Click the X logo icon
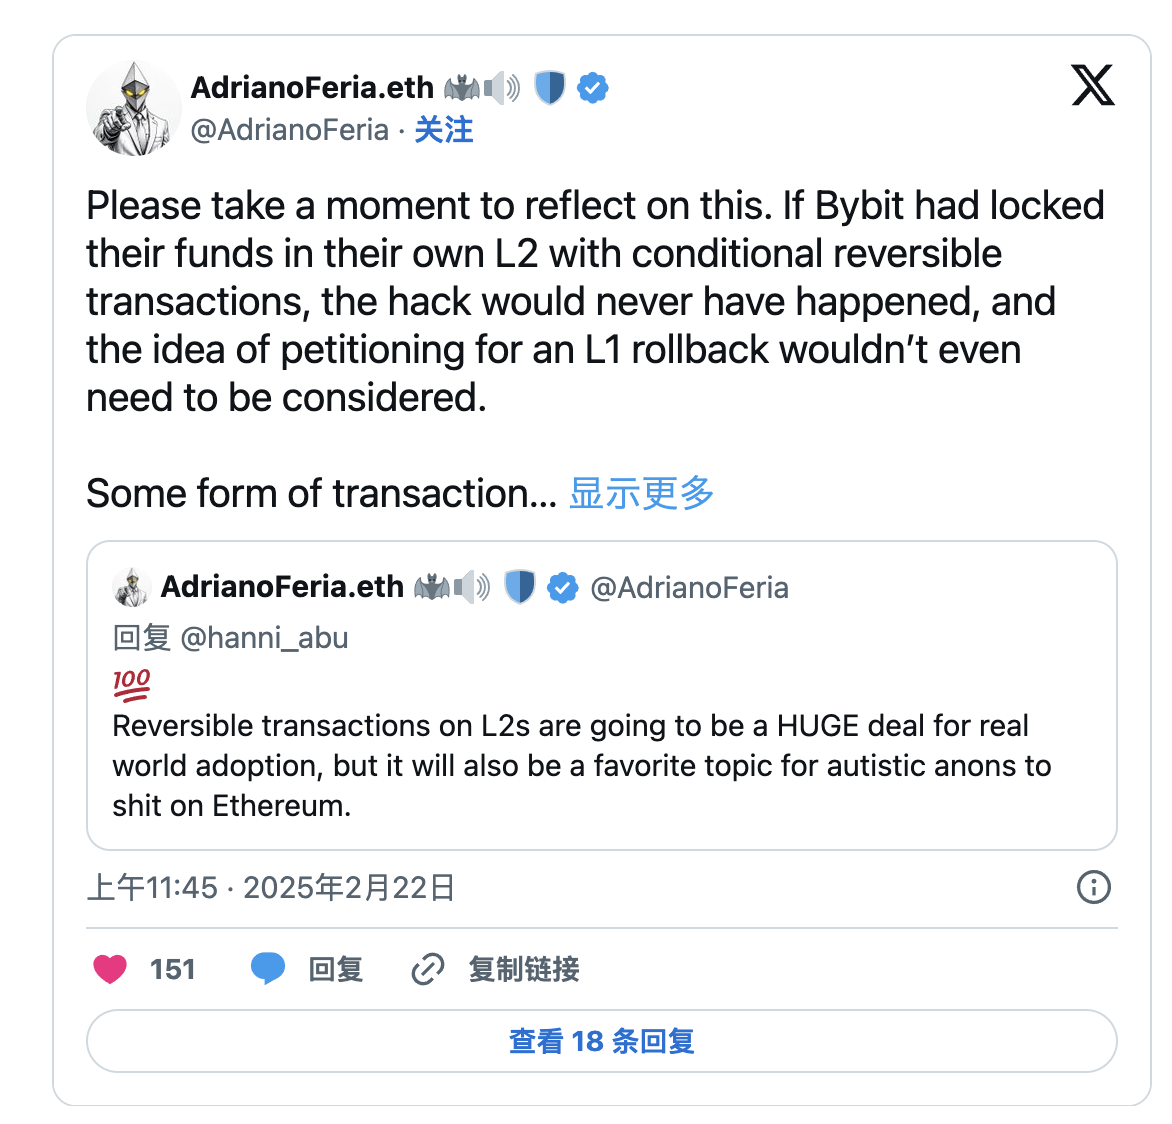The width and height of the screenshot is (1172, 1124). 1092,85
